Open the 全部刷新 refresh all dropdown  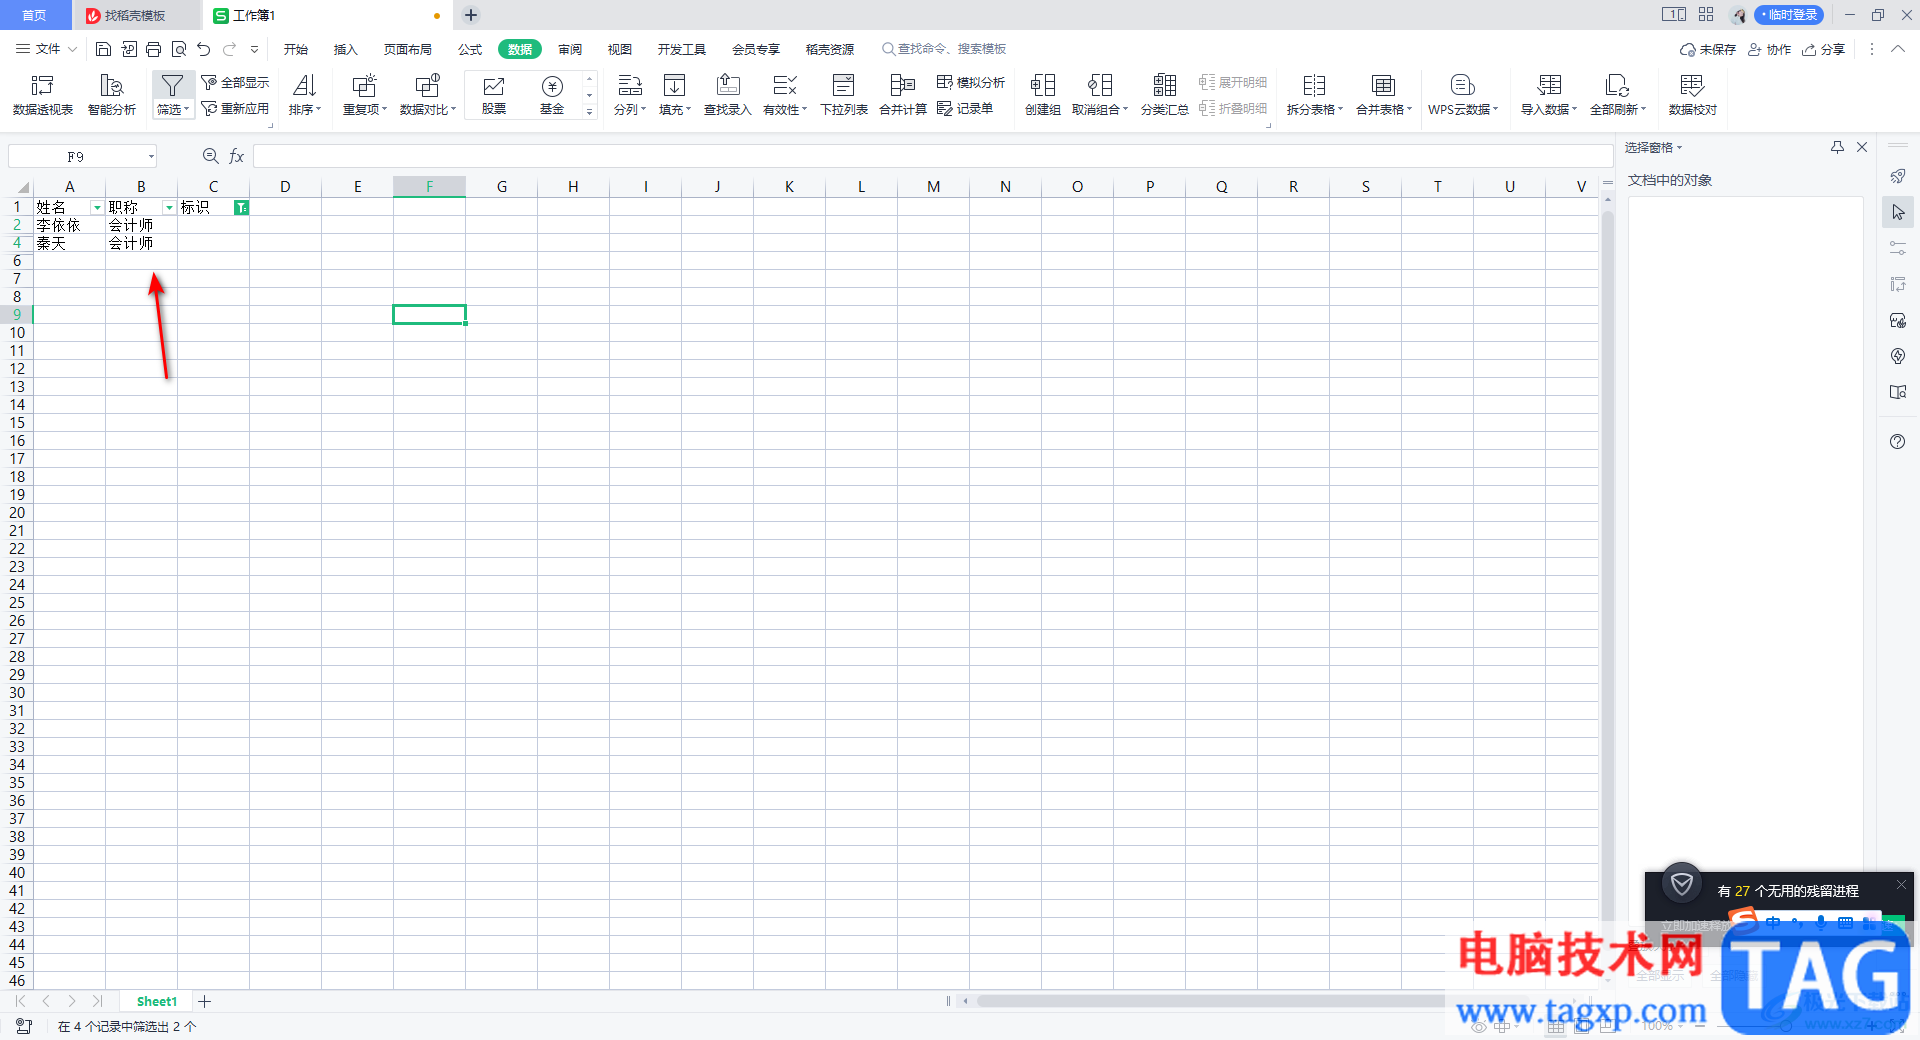pyautogui.click(x=1618, y=109)
